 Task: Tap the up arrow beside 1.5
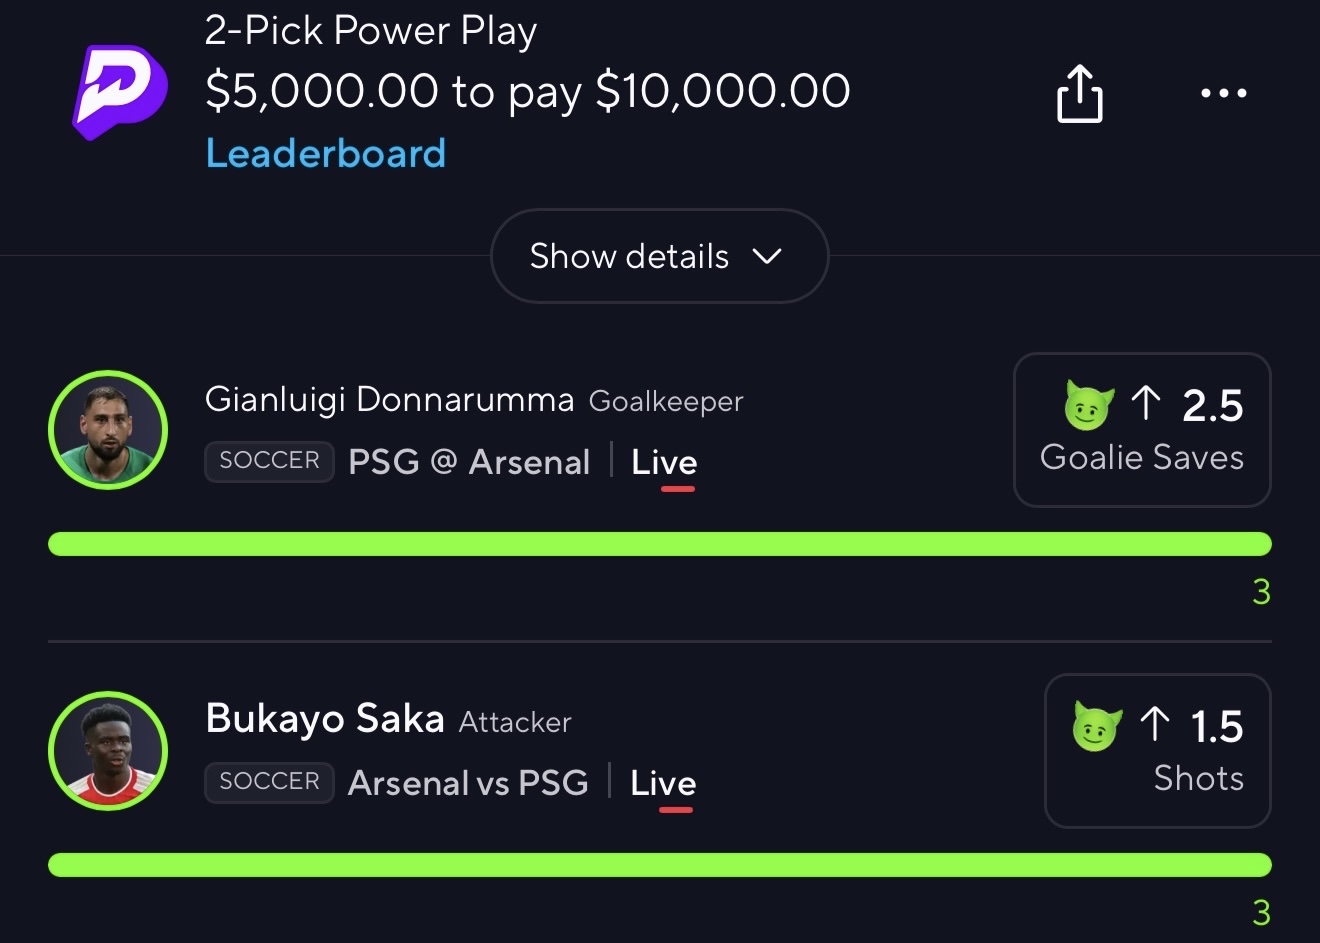pyautogui.click(x=1155, y=724)
